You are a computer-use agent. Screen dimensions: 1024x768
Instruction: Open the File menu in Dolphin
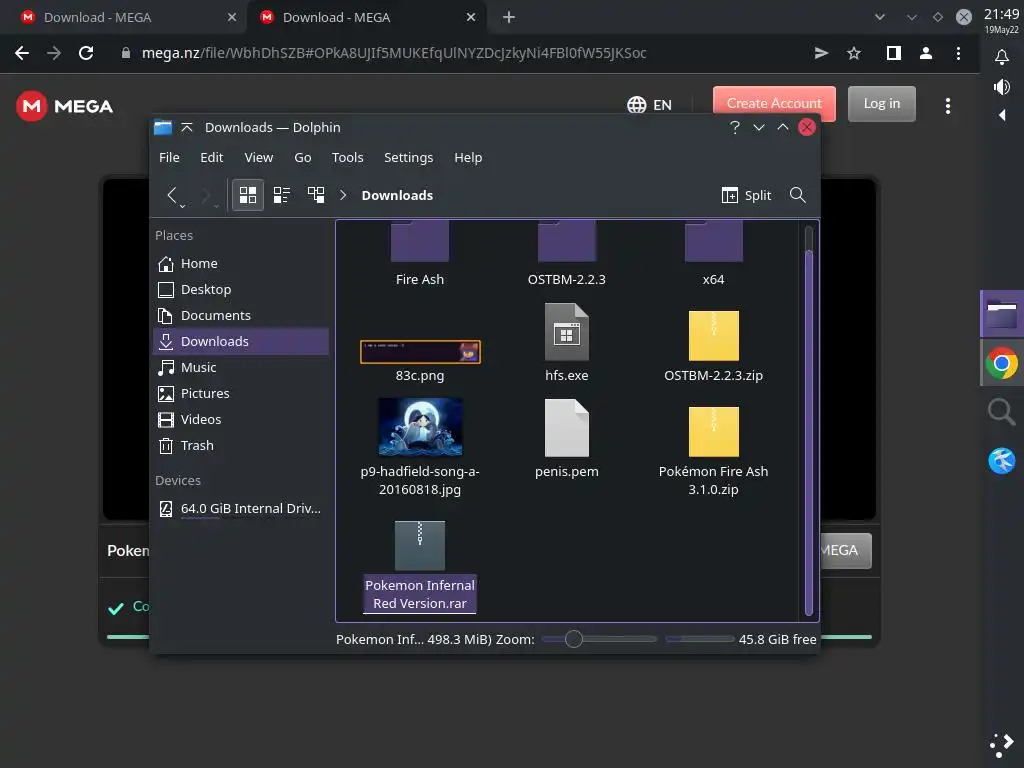tap(169, 157)
